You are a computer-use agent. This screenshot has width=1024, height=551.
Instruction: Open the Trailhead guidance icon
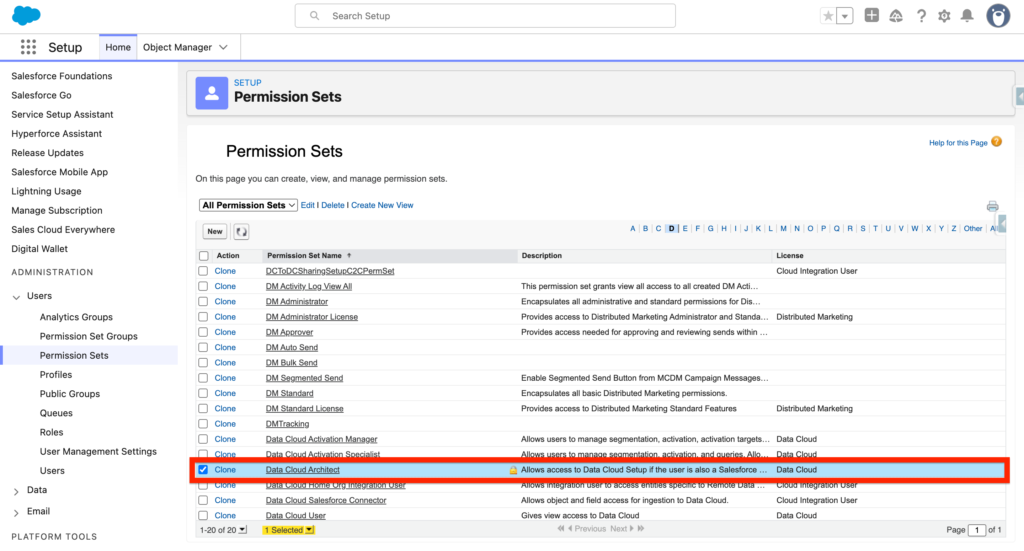(896, 16)
